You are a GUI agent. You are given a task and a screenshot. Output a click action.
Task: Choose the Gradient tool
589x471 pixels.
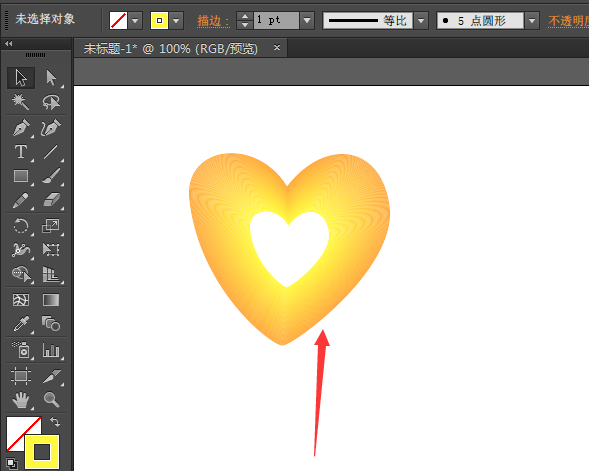(51, 300)
